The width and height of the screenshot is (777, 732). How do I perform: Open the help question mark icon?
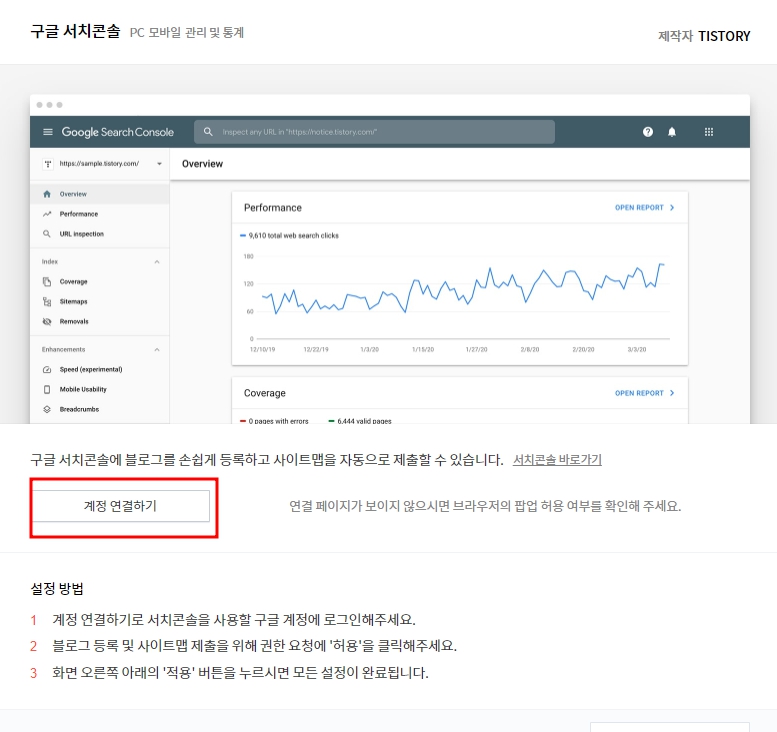point(648,132)
